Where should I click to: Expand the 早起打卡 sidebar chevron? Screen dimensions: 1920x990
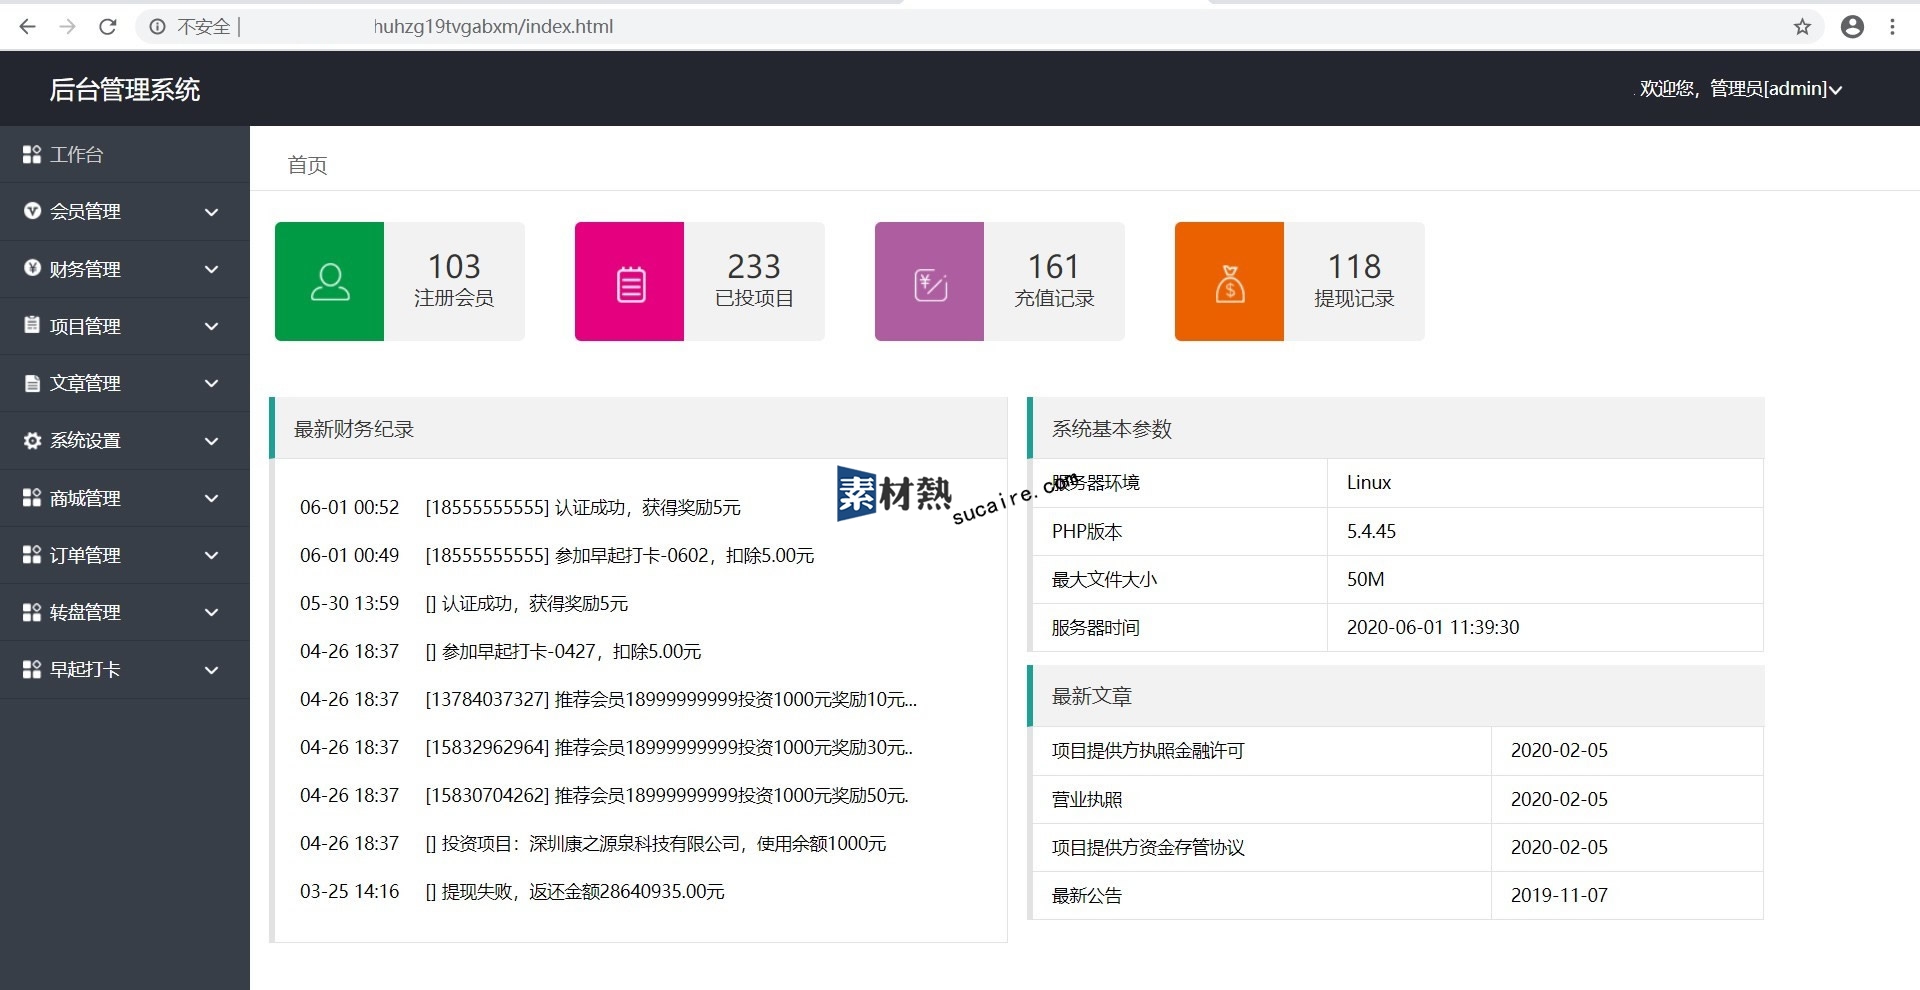[x=211, y=670]
